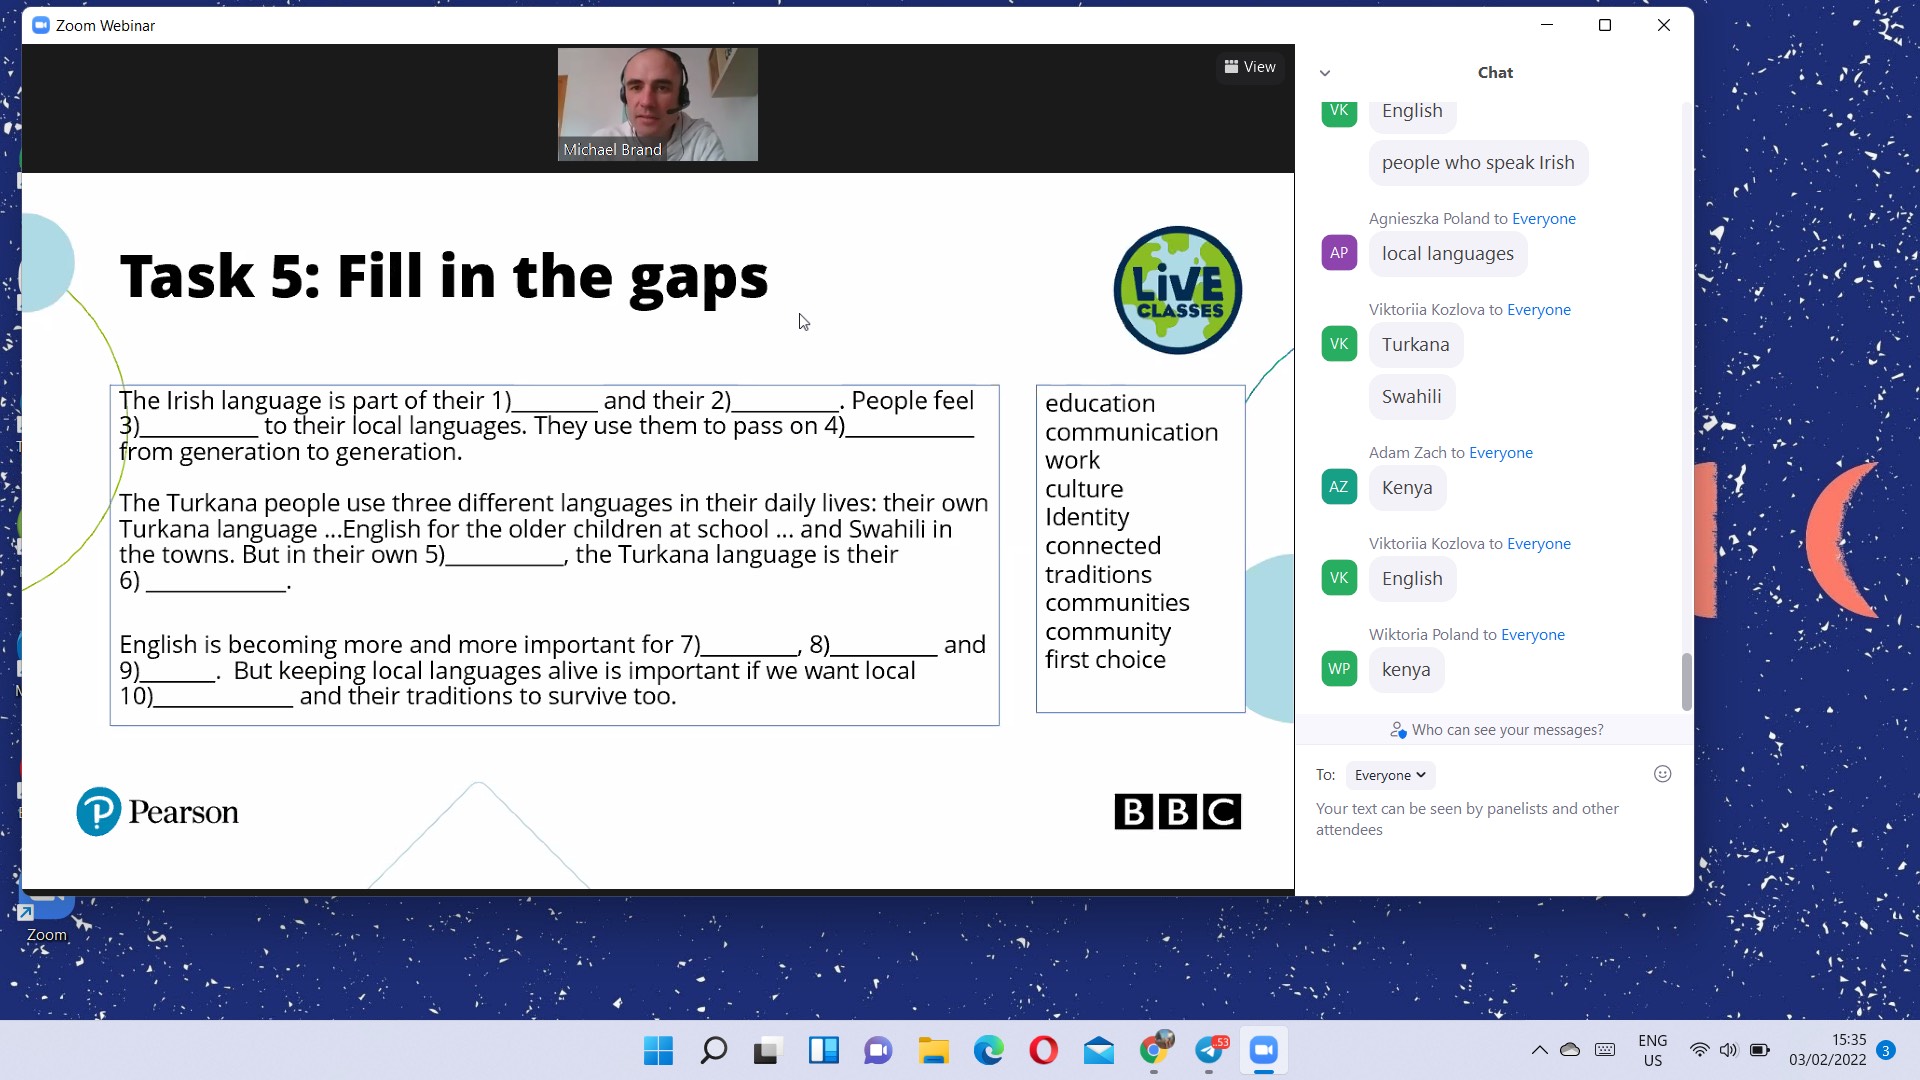Open the View layout options
Image resolution: width=1920 pixels, height=1080 pixels.
click(1250, 67)
